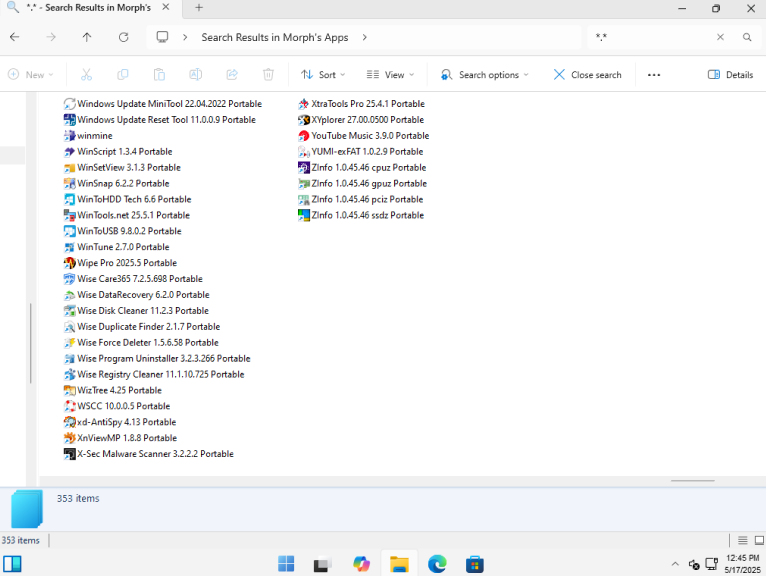766x576 pixels.
Task: Switch to large thumbnails view in status bar
Action: [x=759, y=540]
